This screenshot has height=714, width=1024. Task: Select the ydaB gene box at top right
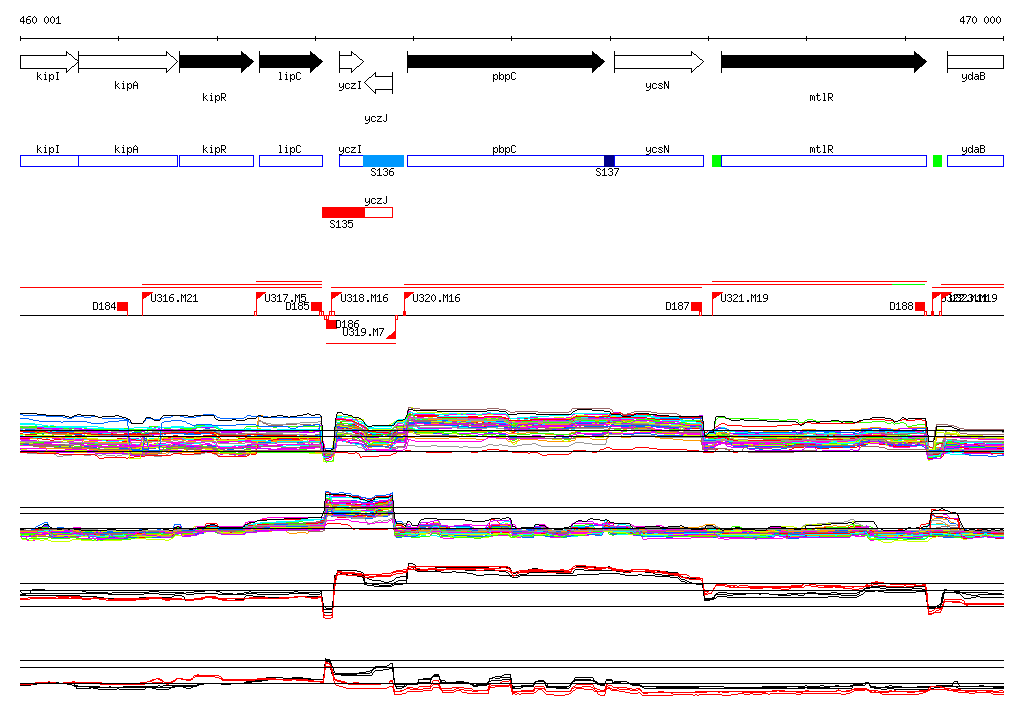coord(975,62)
